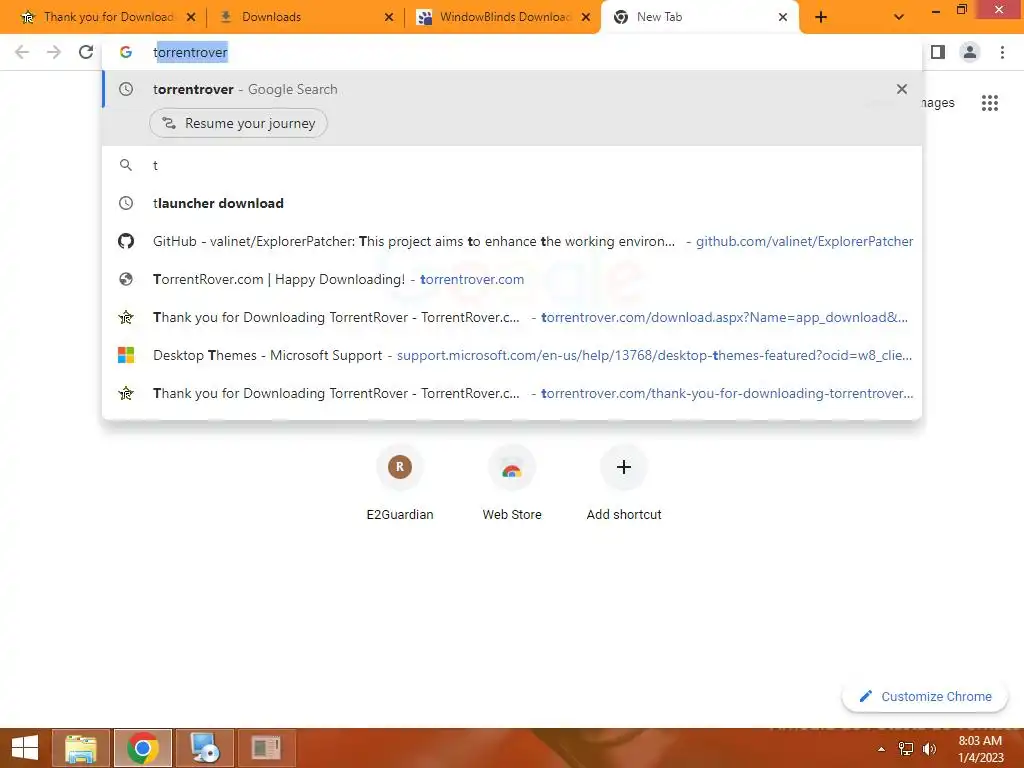Click the Google G icon in address bar
This screenshot has height=768, width=1024.
pos(126,52)
